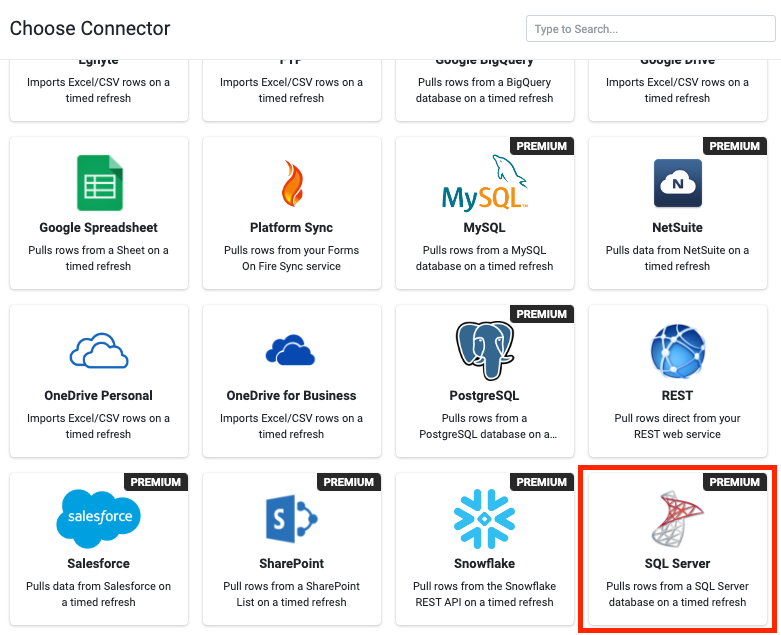The image size is (781, 635).
Task: Click 'Pull rows from the Snowflake REST API' description
Action: pos(485,594)
